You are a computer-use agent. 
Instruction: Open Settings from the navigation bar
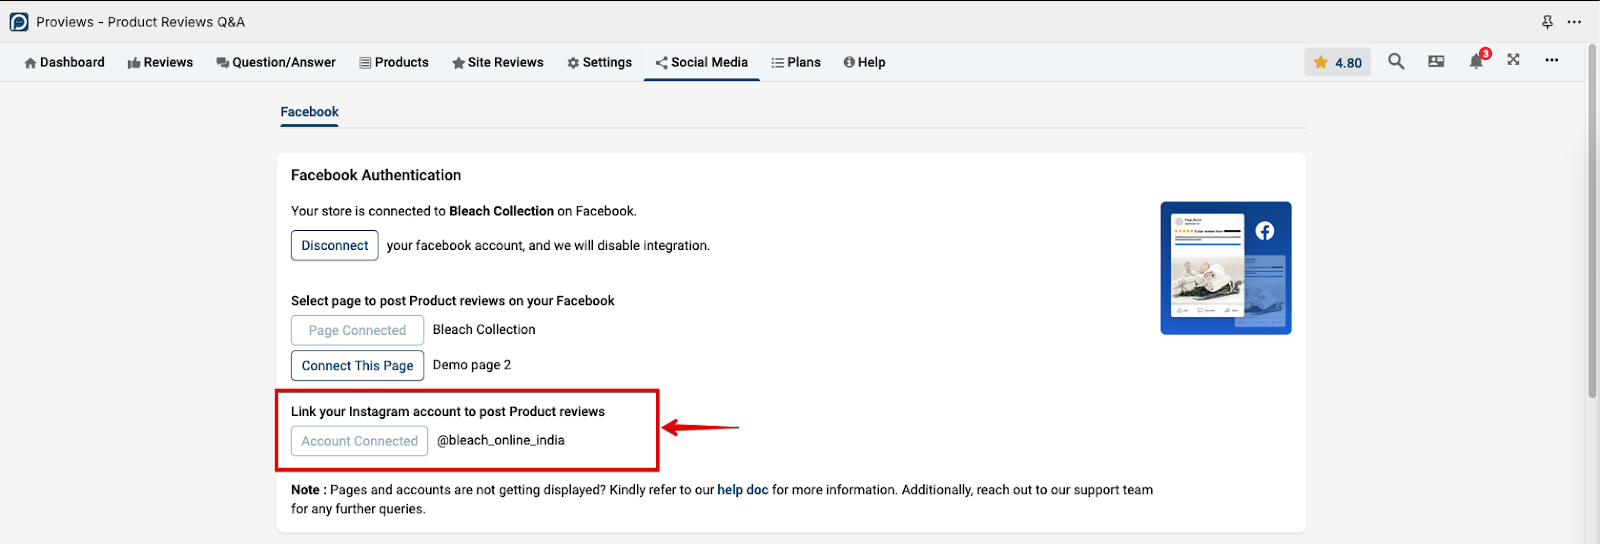(x=599, y=62)
